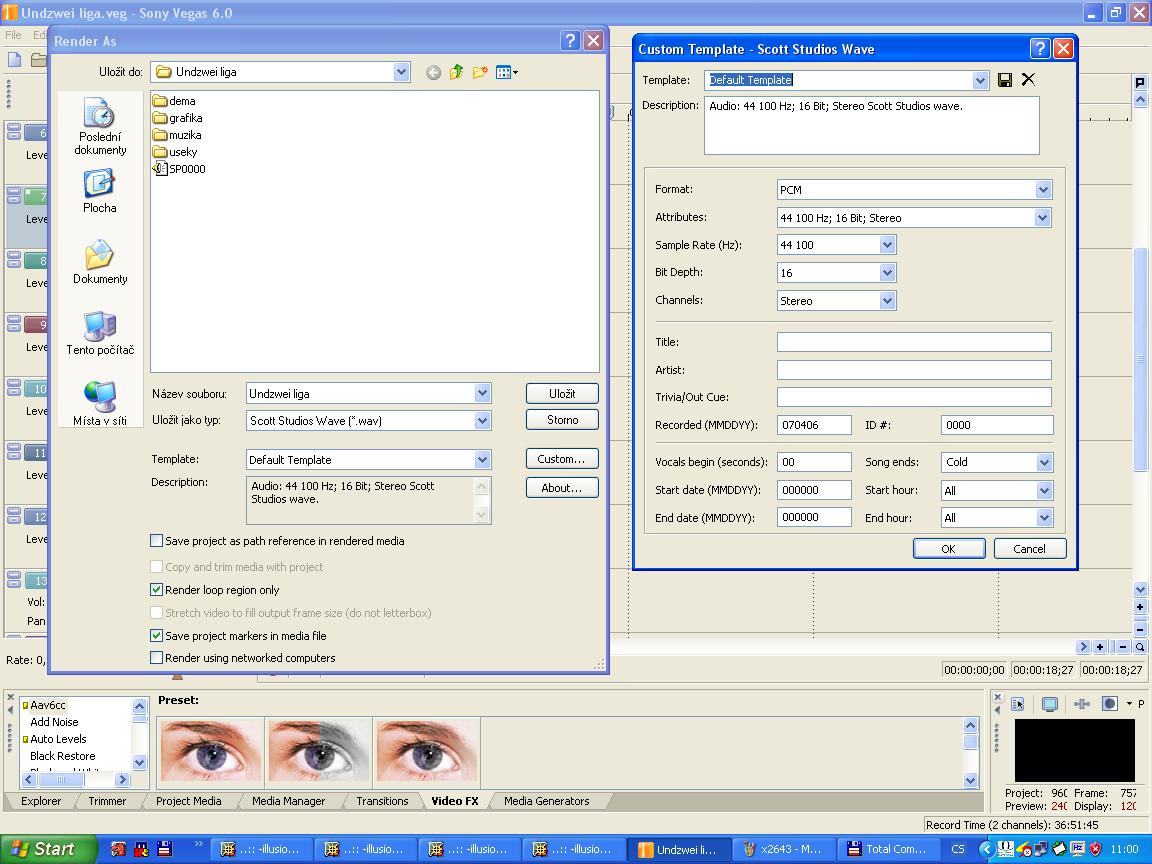The height and width of the screenshot is (864, 1152).
Task: Open Uložit do folder location dropdown
Action: tap(401, 72)
